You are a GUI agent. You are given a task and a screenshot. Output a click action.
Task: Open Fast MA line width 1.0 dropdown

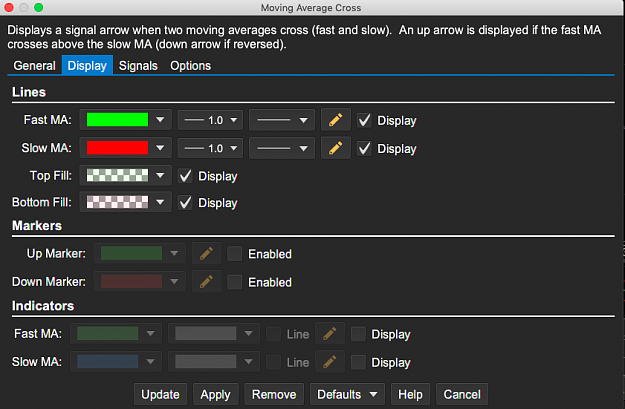[210, 120]
